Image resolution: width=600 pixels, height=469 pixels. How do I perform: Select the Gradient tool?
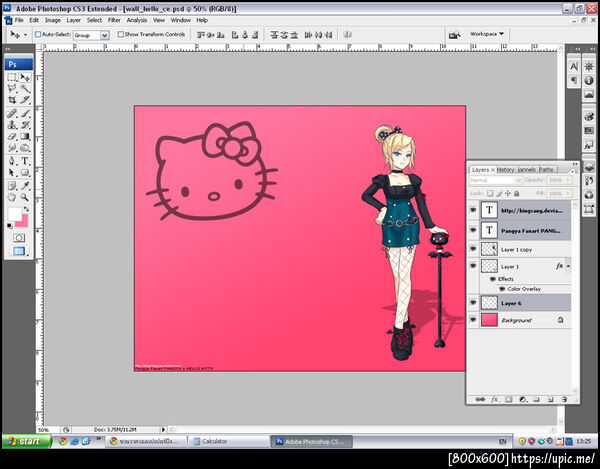point(25,136)
